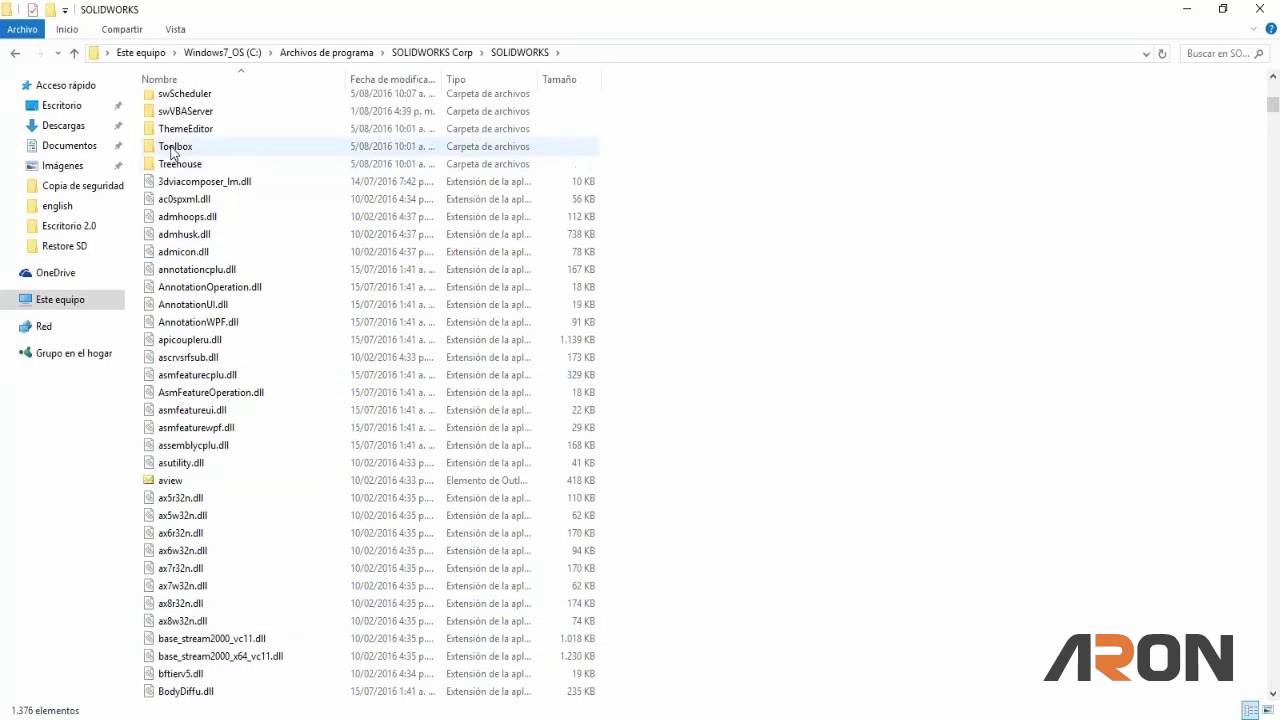Select file AnnotationOperation.dll
This screenshot has height=720, width=1280.
(x=210, y=287)
